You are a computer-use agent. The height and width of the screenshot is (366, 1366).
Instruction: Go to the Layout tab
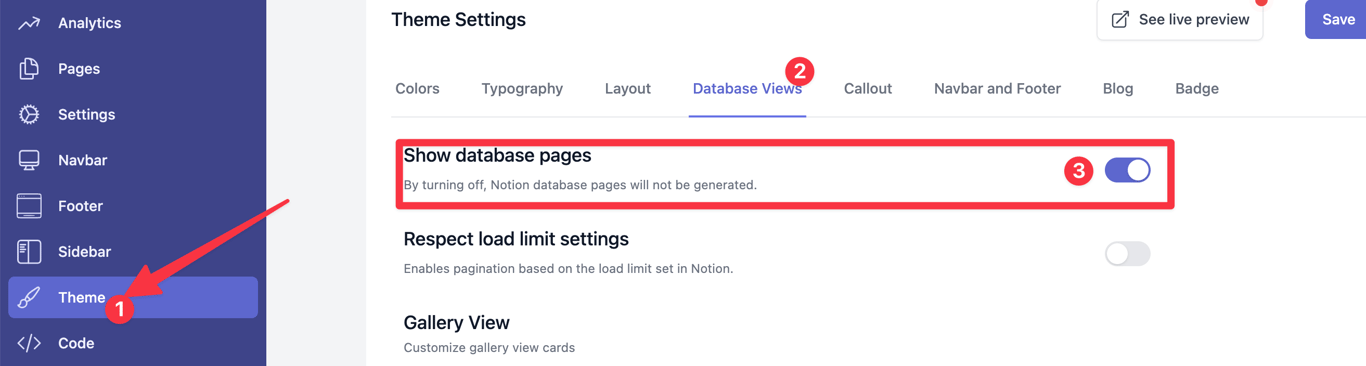click(628, 89)
